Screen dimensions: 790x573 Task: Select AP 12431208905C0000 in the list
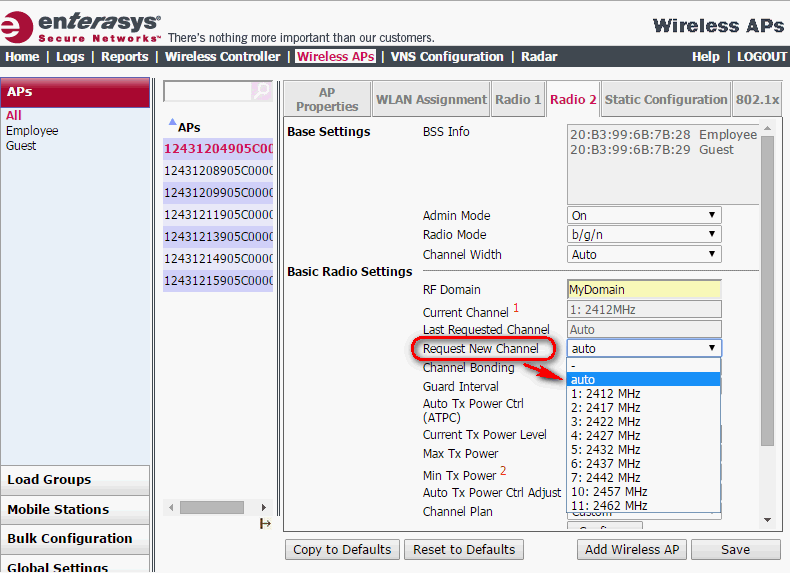tap(218, 171)
